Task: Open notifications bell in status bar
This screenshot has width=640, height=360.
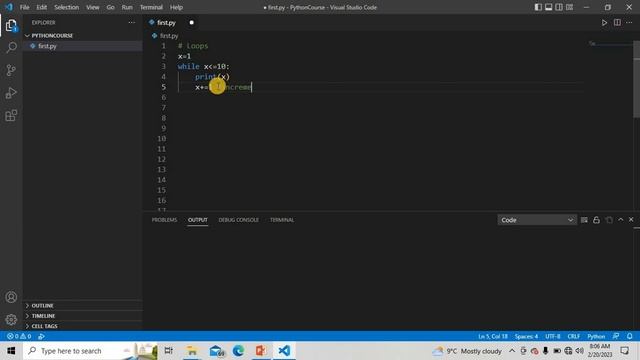Action: [630, 336]
